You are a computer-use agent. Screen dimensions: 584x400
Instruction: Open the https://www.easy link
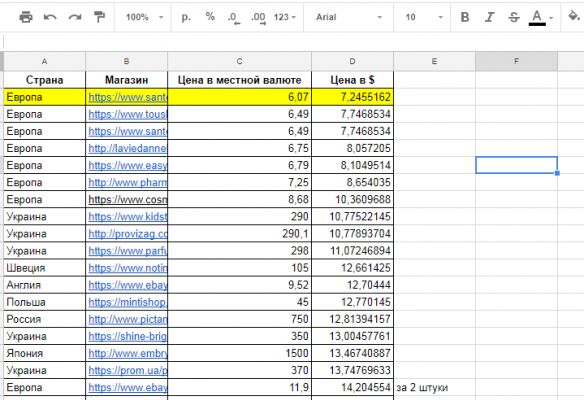pyautogui.click(x=128, y=166)
